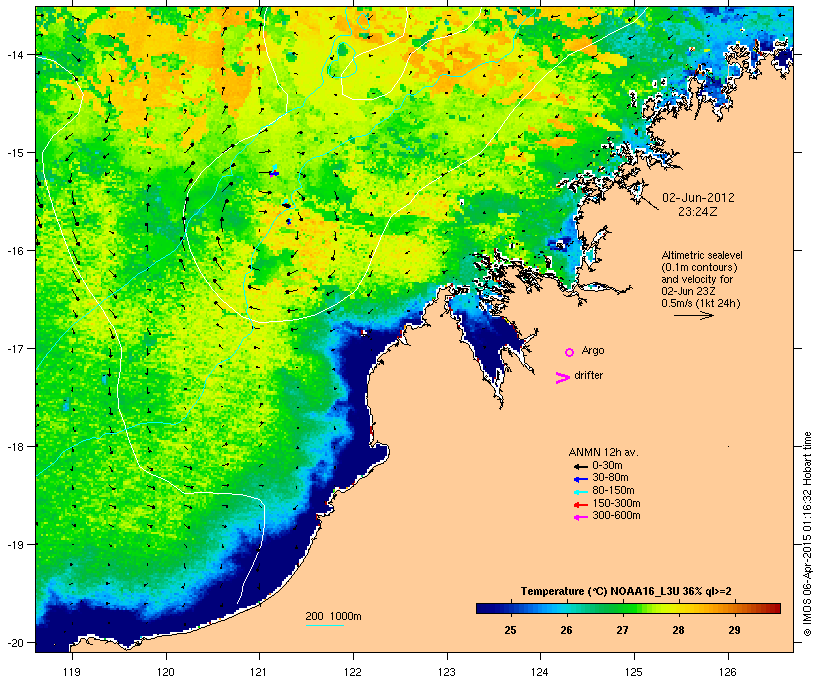
Task: Click the temperature colorbar gradient
Action: coord(628,608)
